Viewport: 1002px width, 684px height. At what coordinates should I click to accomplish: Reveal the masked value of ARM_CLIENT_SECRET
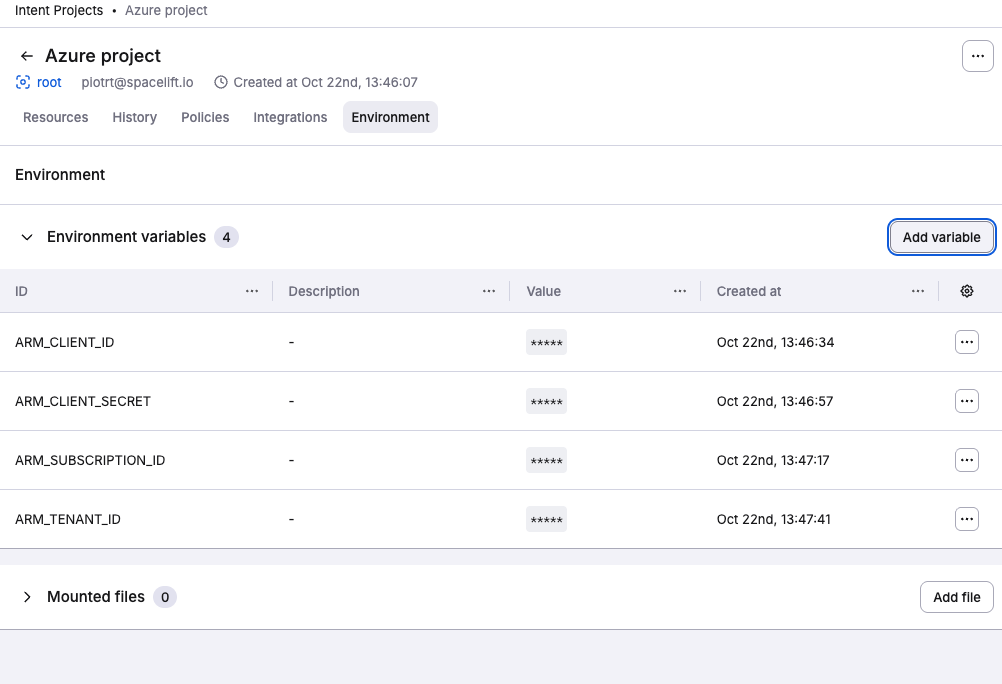coord(546,401)
